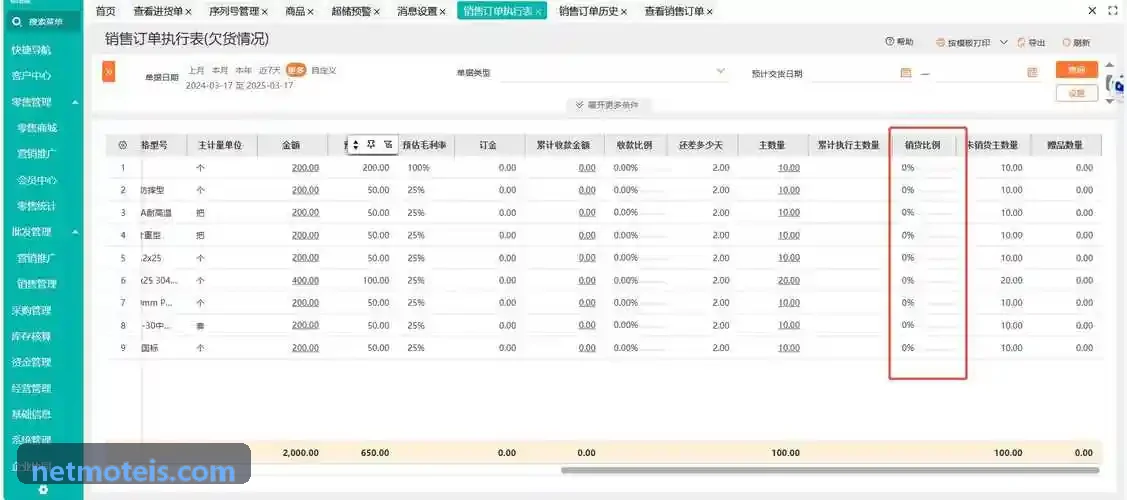
Task: Close the 超储预警 tab
Action: [377, 11]
